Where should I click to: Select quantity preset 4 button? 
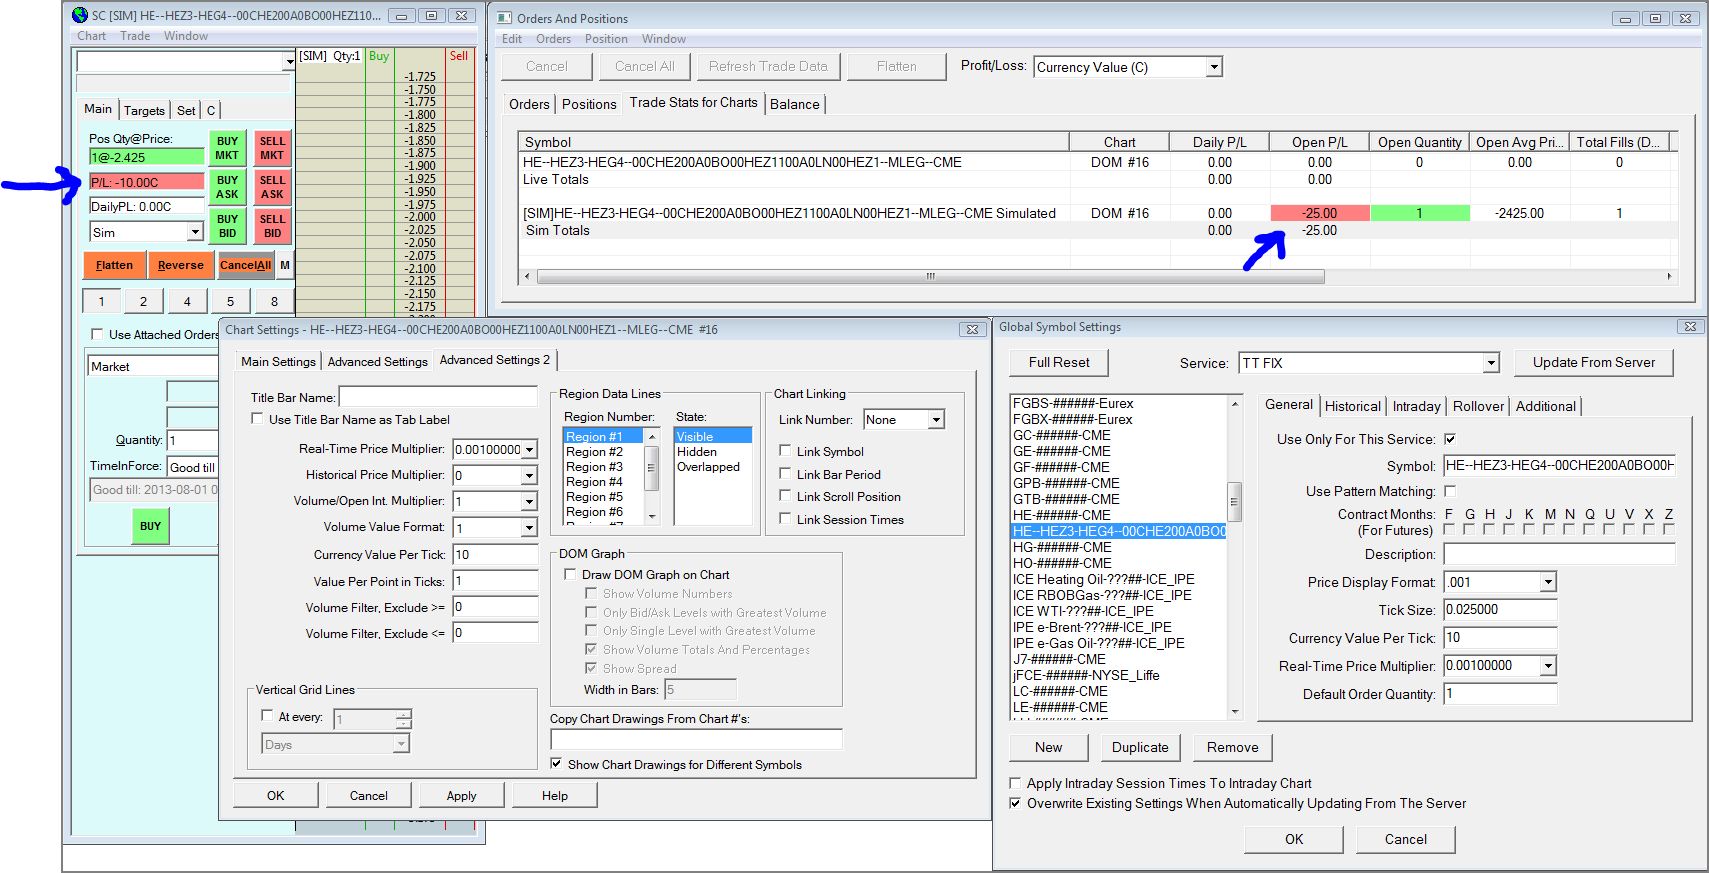point(187,301)
